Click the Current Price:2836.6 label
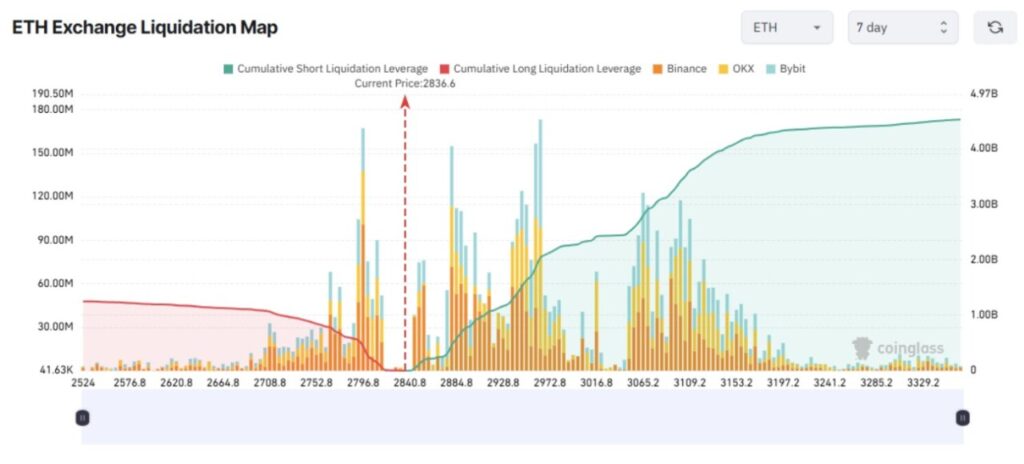 [x=405, y=84]
